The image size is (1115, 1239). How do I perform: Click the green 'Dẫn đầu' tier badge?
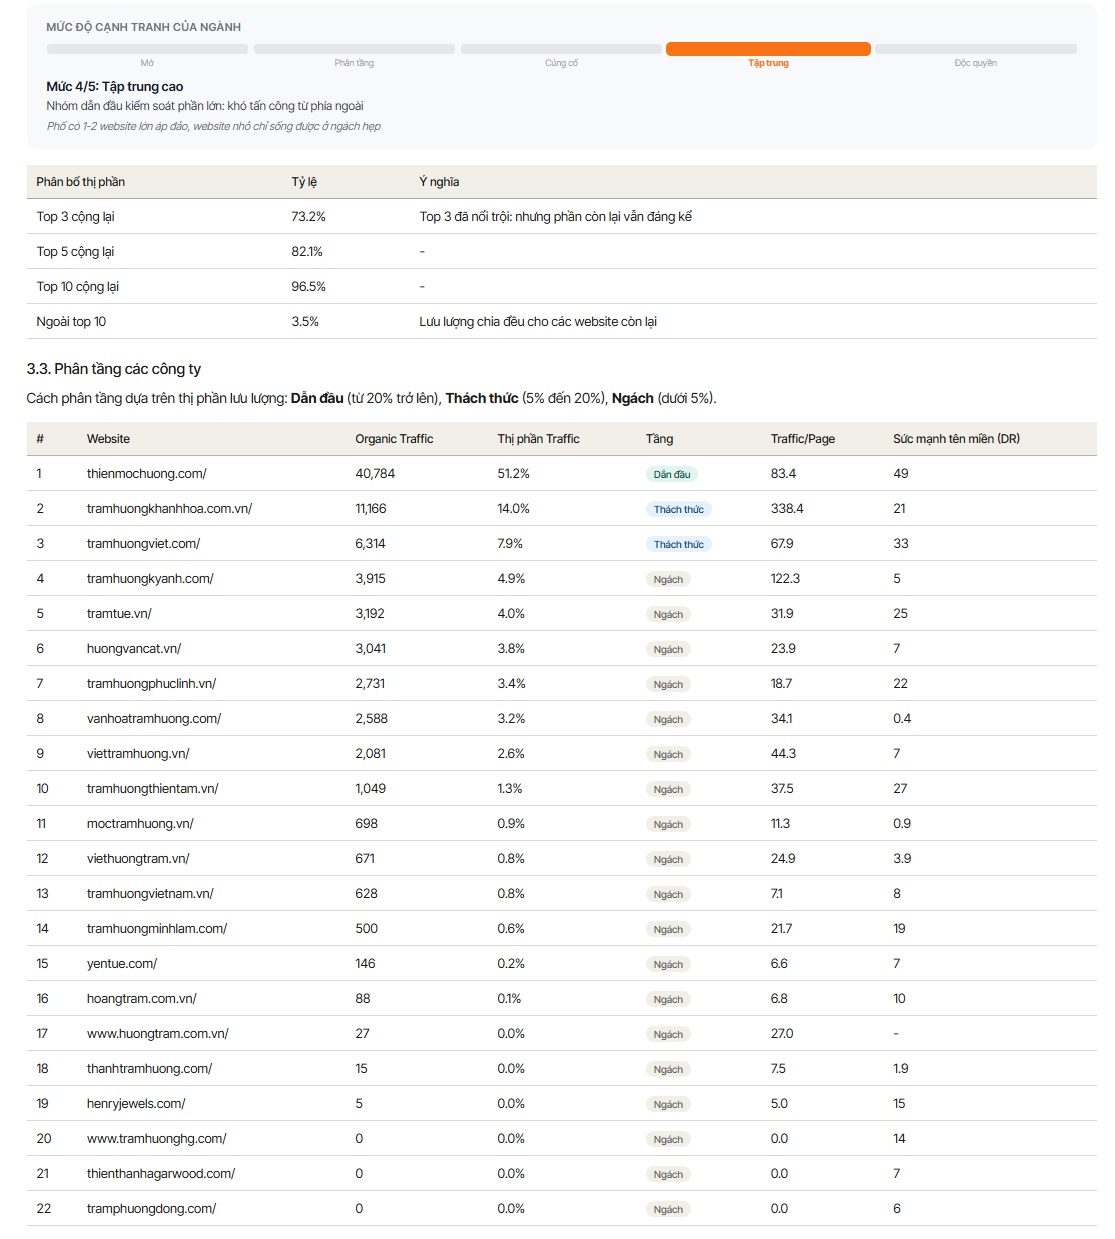672,474
